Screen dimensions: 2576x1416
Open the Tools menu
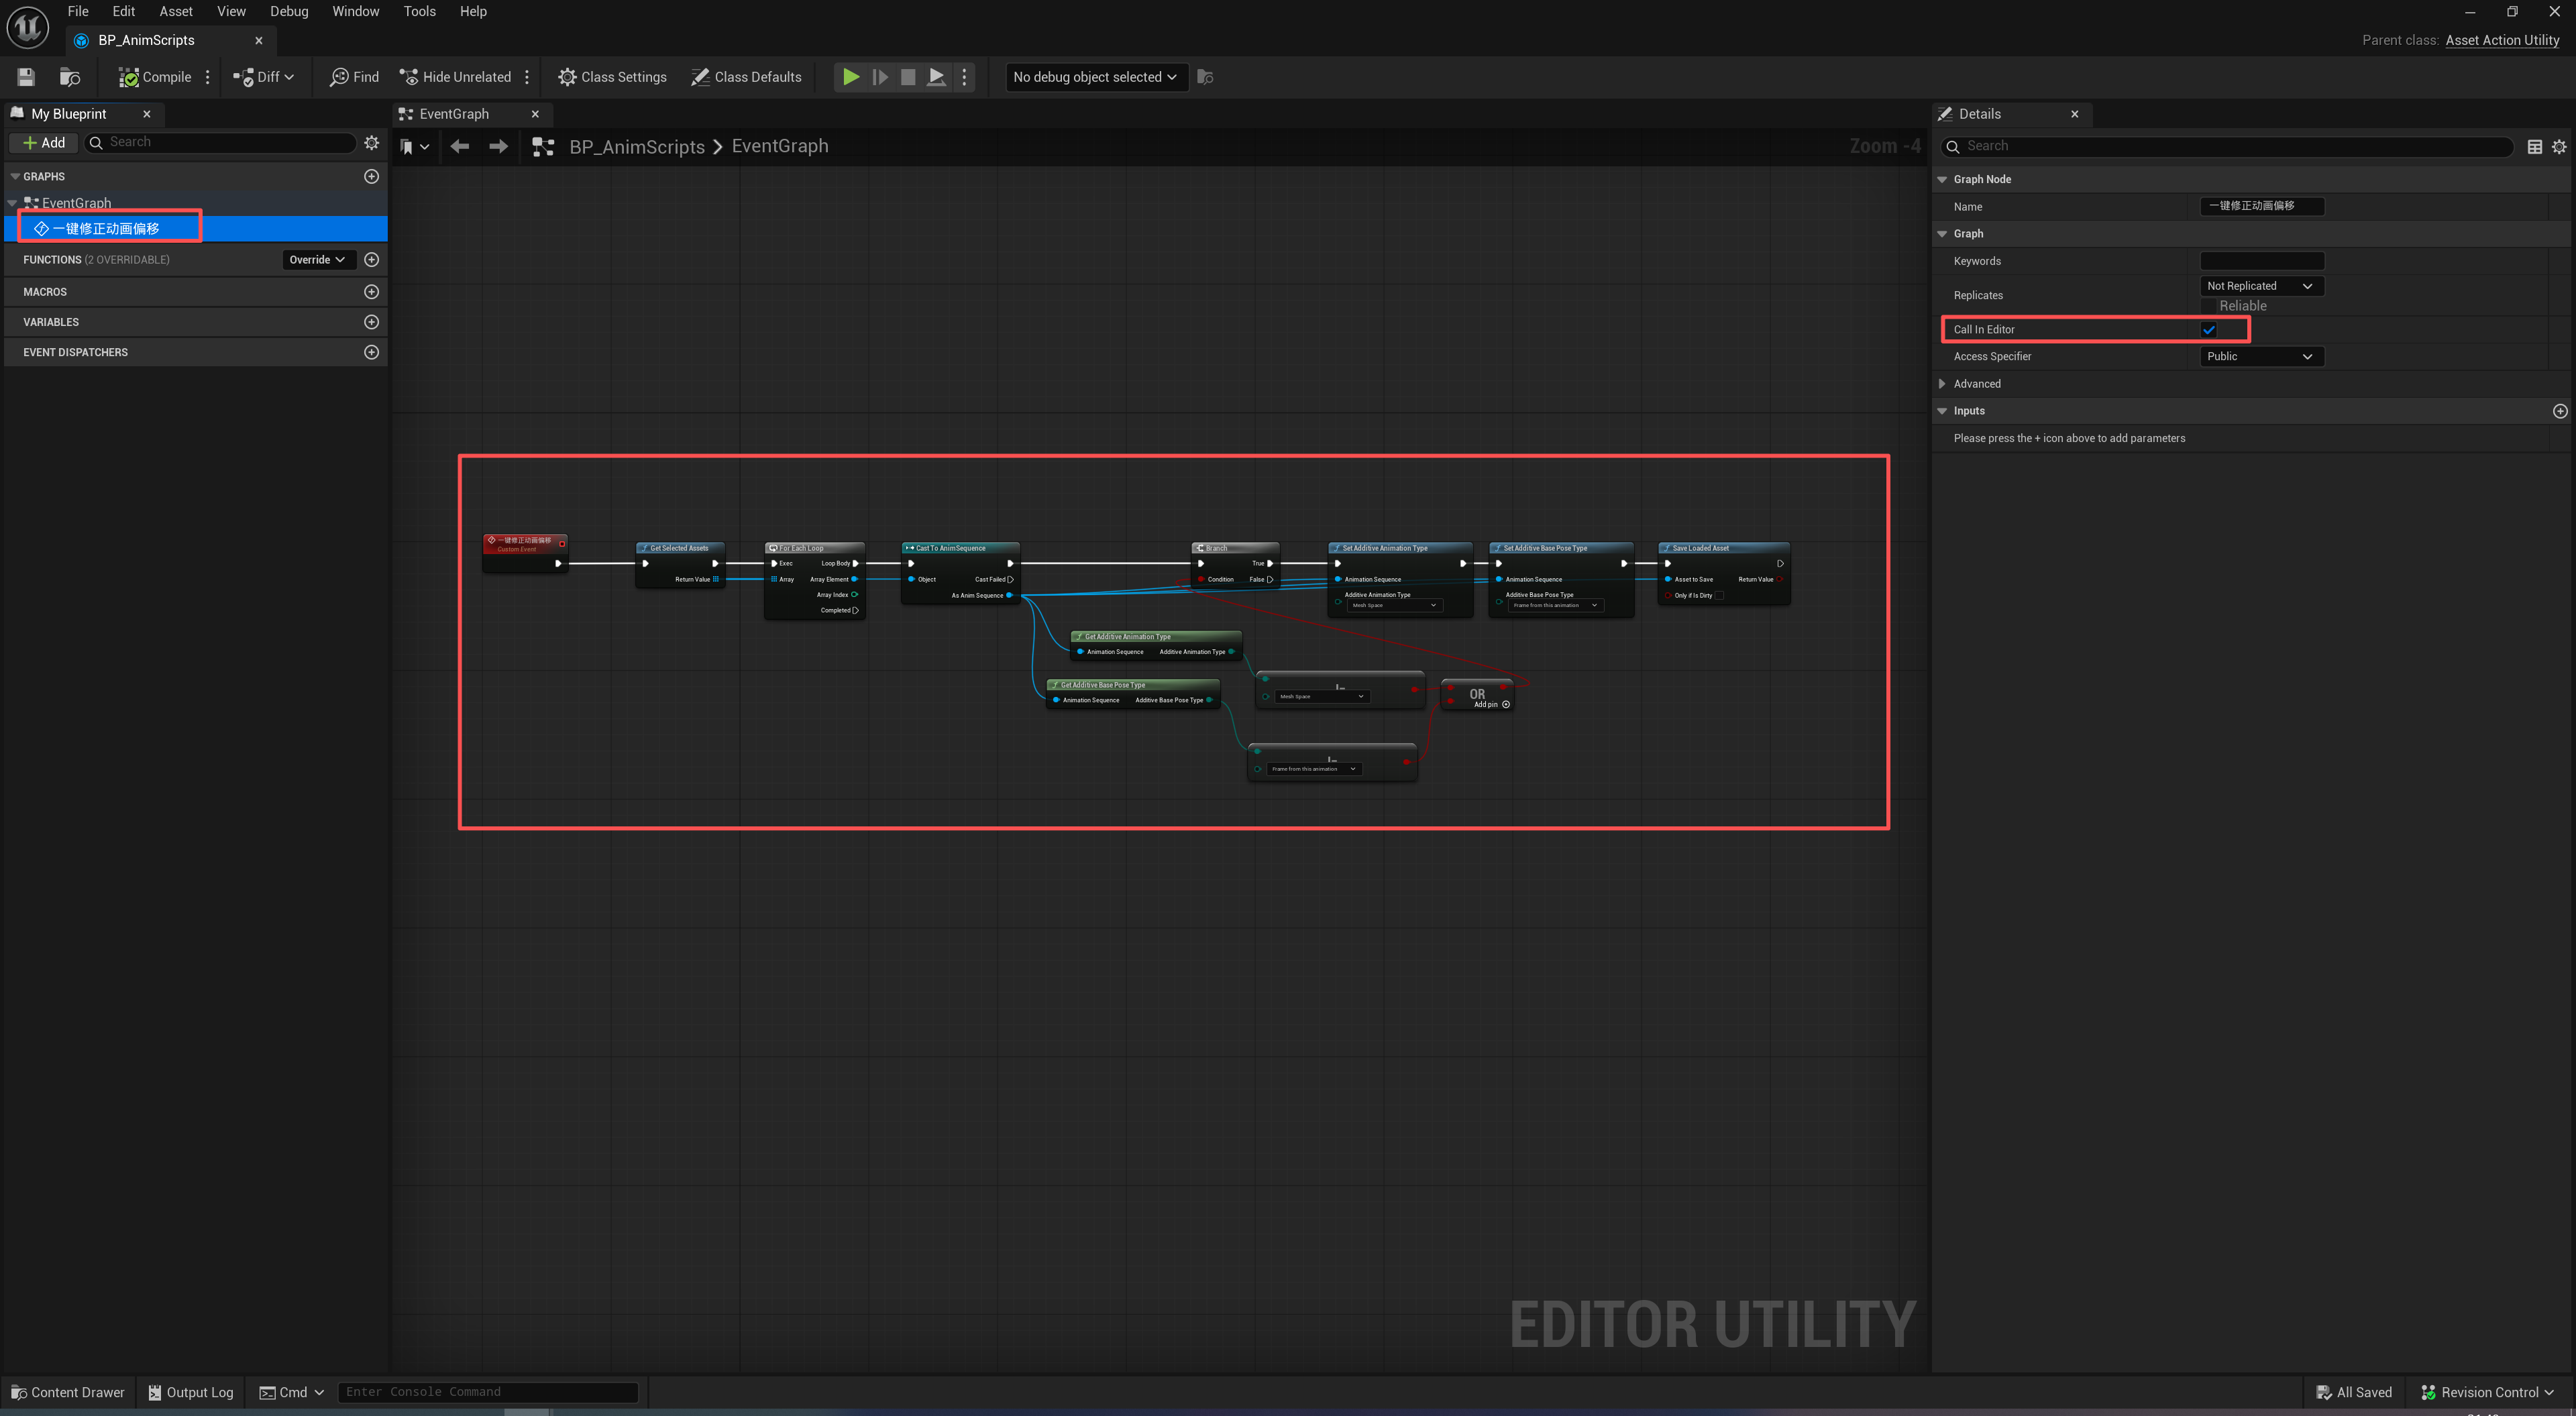point(419,11)
